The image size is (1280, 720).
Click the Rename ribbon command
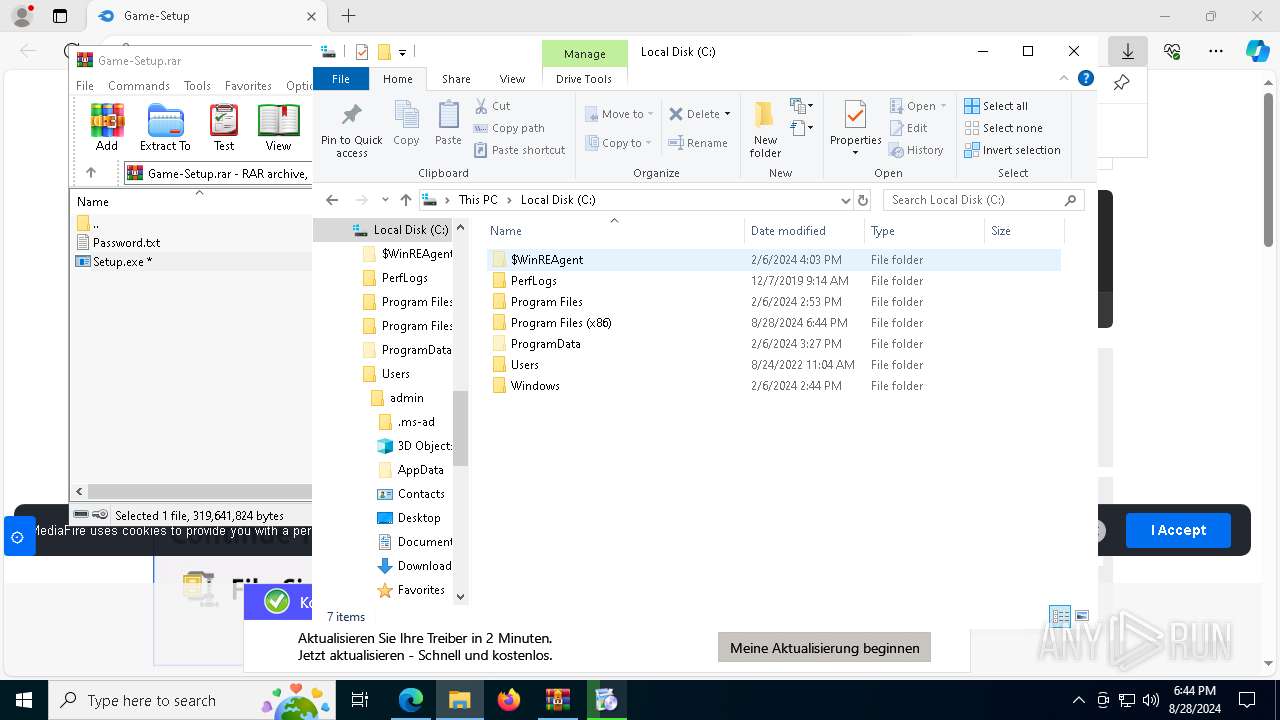click(x=698, y=143)
